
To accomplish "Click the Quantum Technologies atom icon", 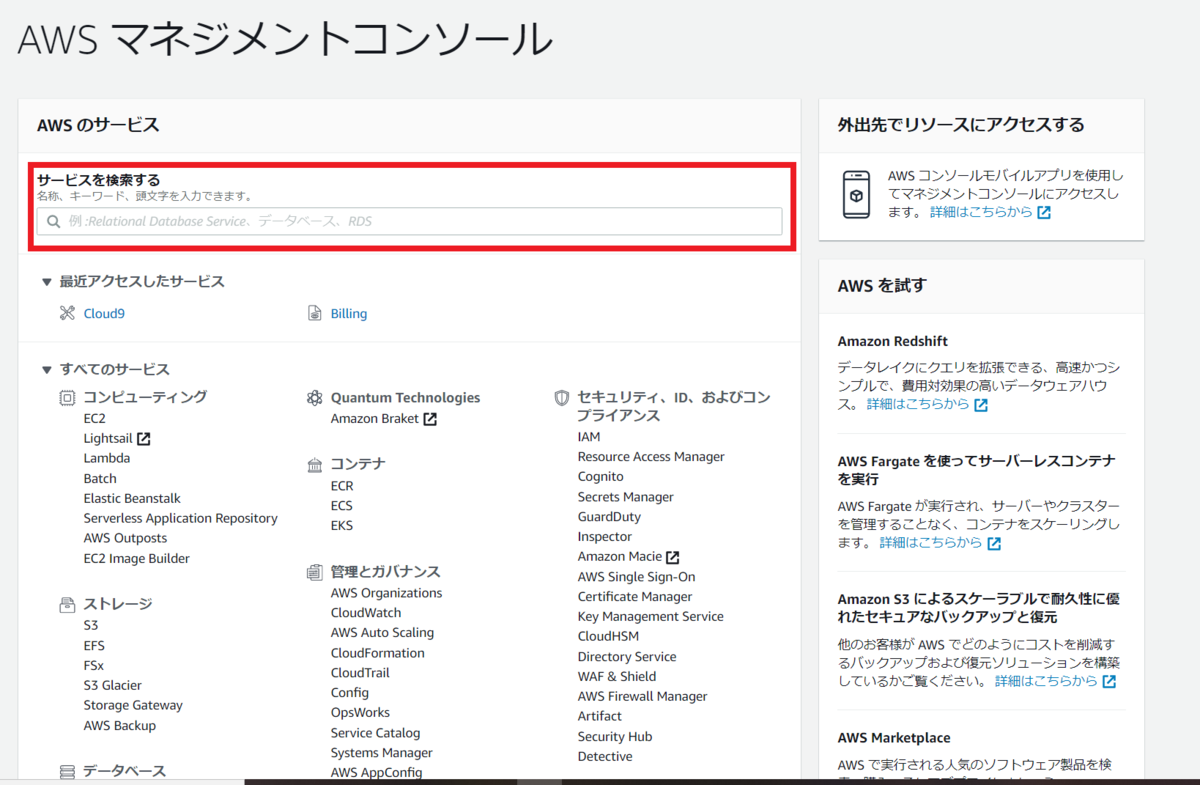I will pos(314,398).
